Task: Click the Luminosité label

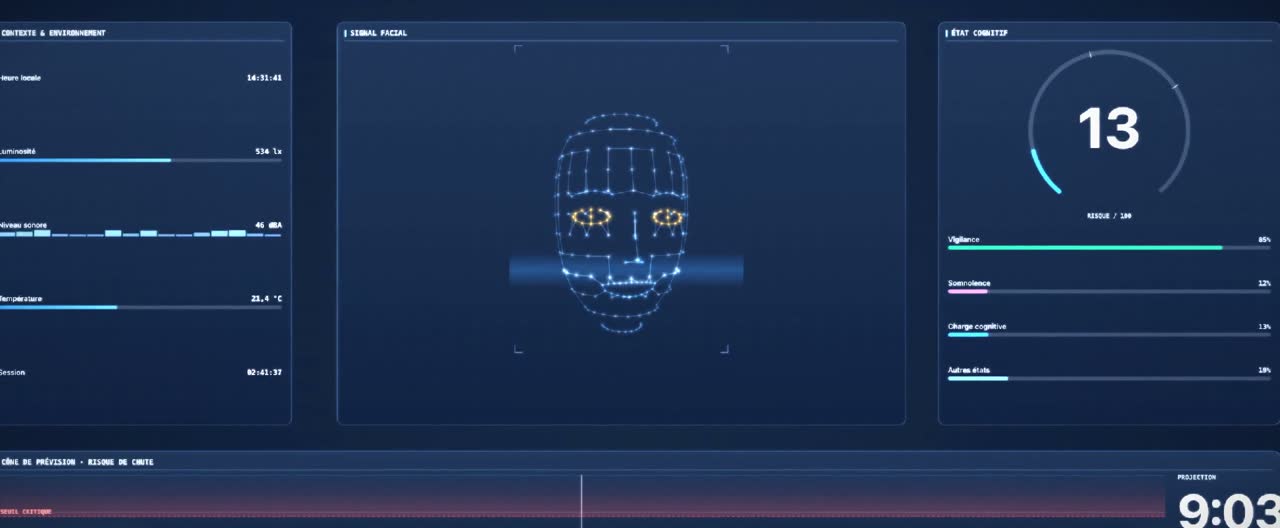Action: pyautogui.click(x=18, y=151)
